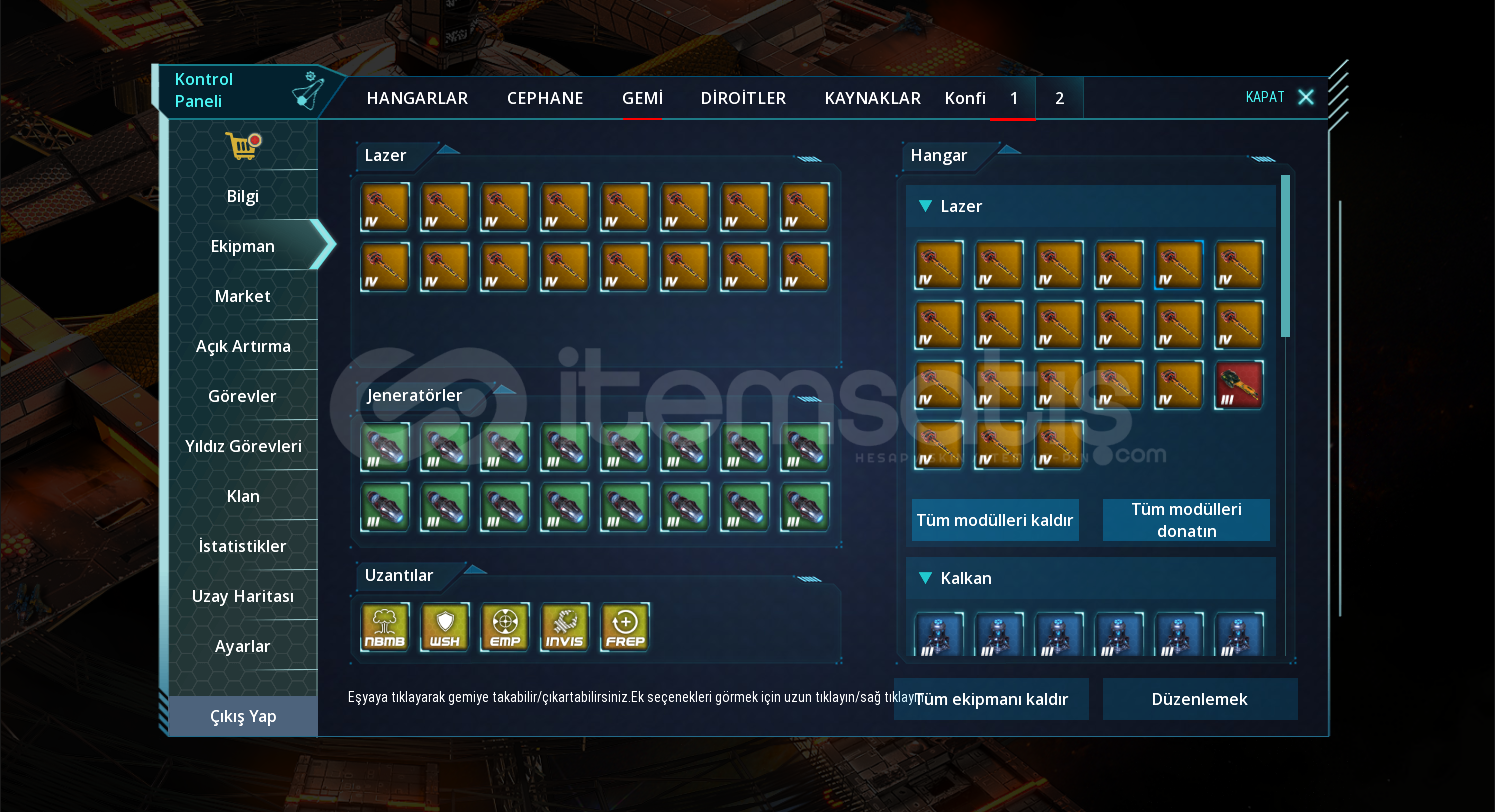Go to Açık Artırma

243,346
